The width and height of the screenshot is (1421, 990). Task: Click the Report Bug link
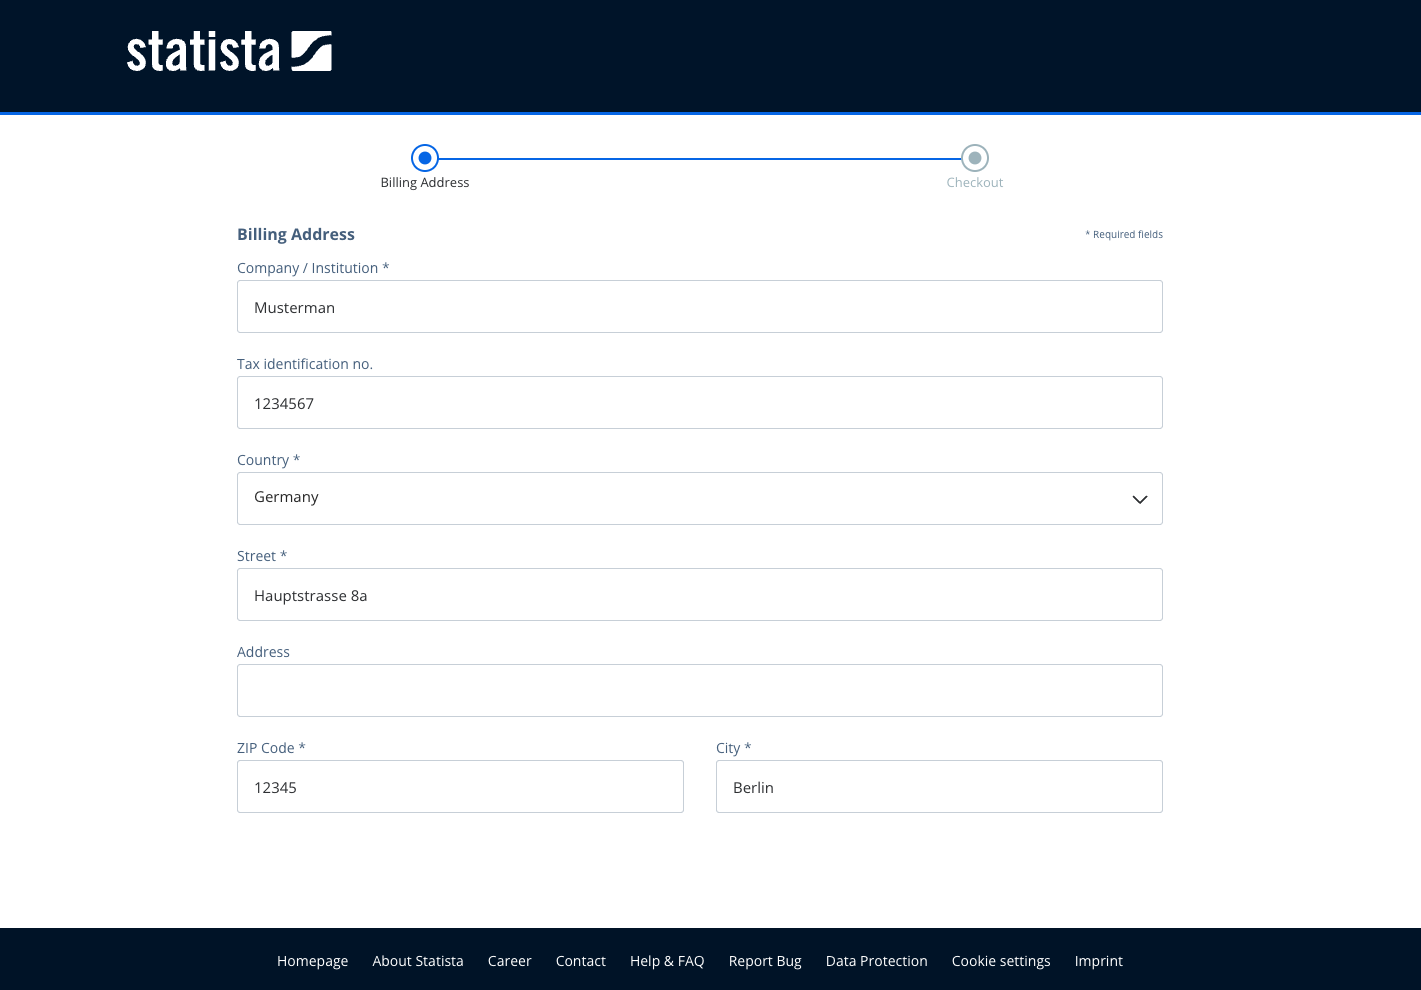tap(765, 961)
